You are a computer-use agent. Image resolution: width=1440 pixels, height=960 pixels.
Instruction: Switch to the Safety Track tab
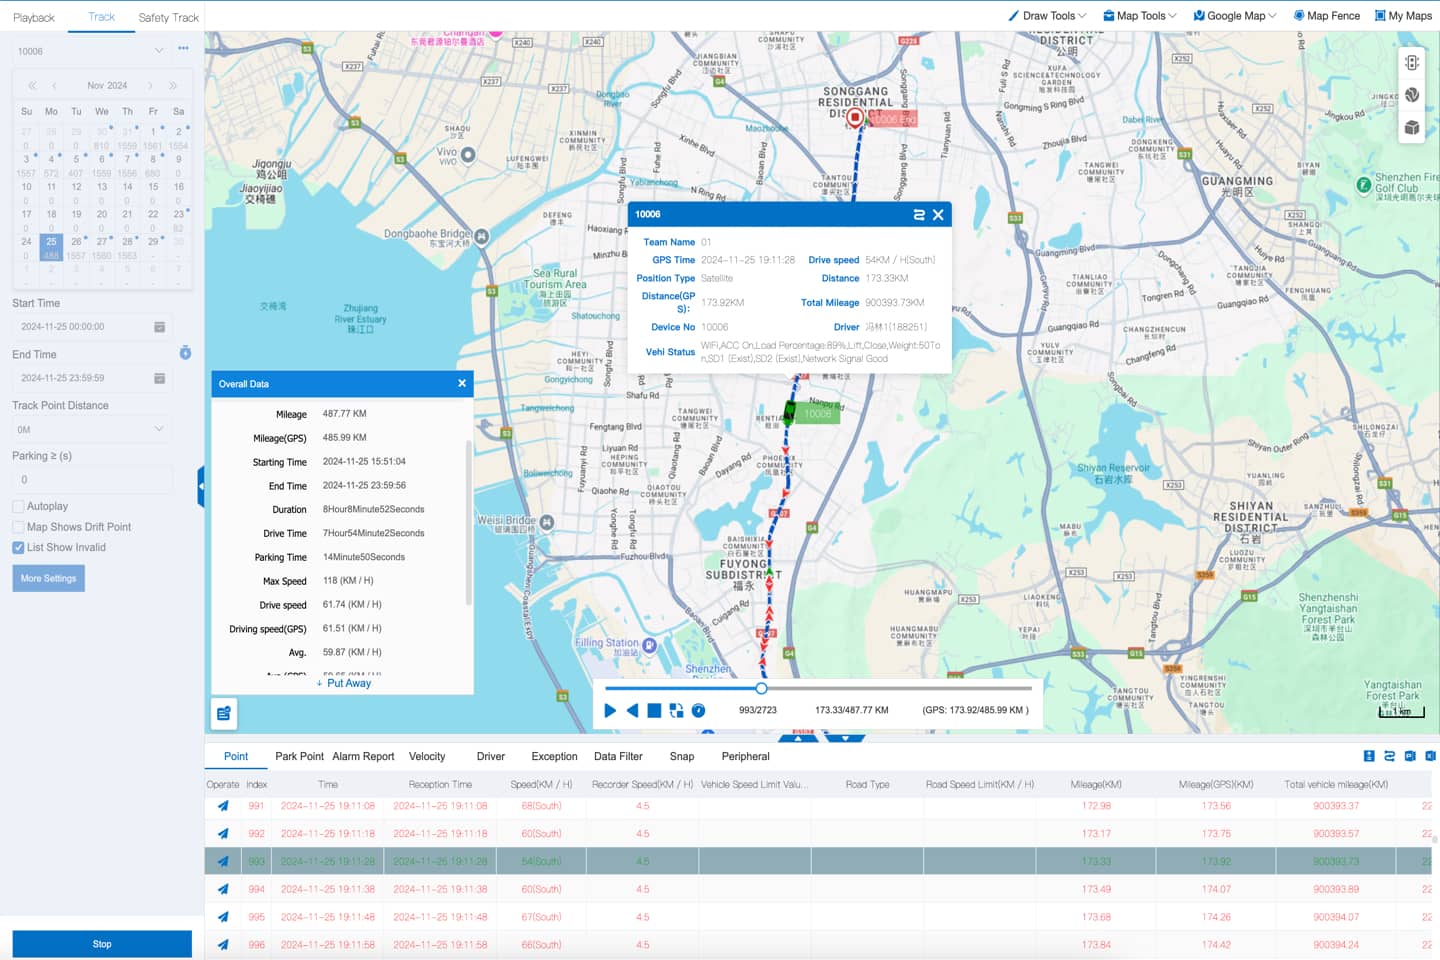[169, 18]
